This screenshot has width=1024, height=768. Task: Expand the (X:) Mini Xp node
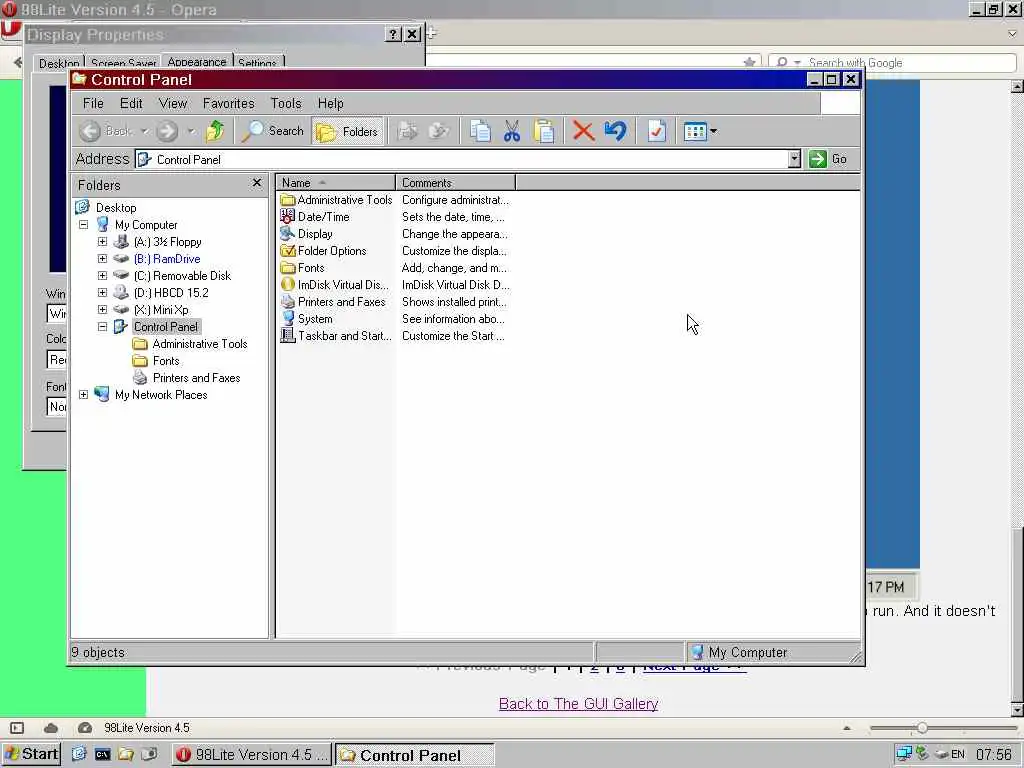103,310
